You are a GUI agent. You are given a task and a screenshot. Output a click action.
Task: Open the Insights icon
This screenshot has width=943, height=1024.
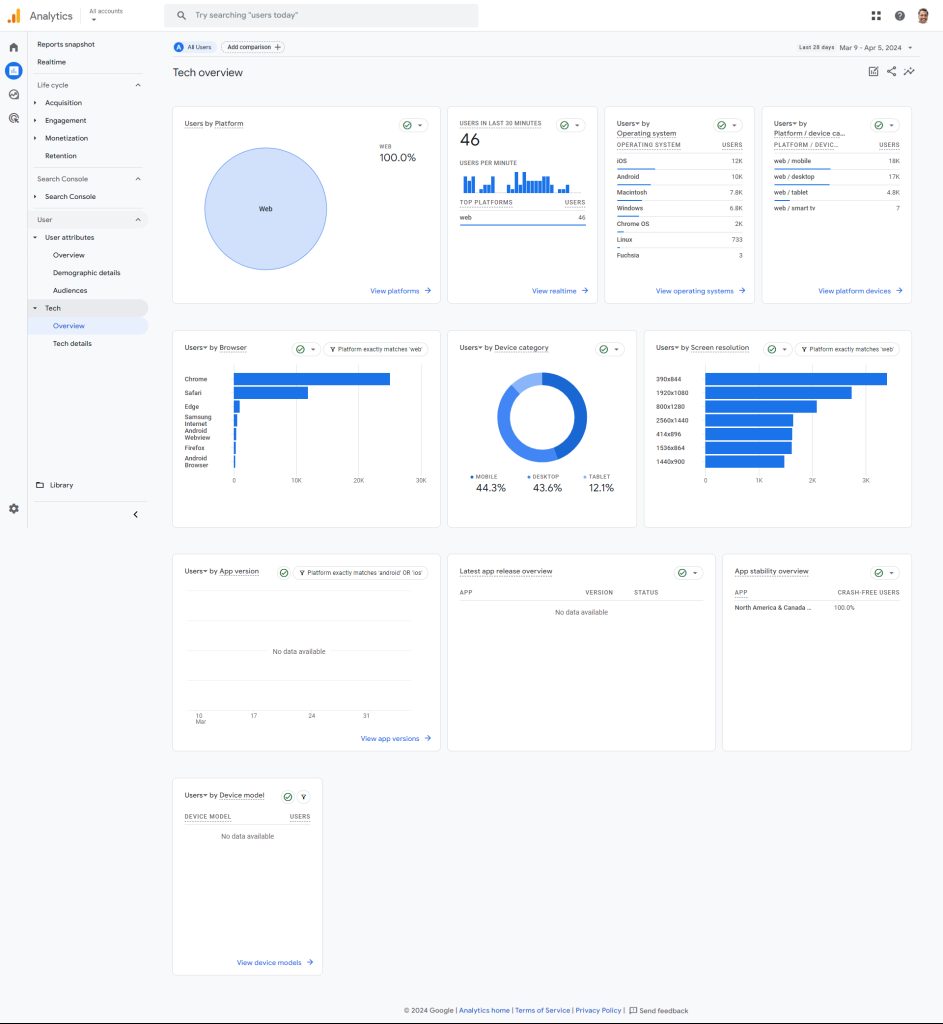pyautogui.click(x=909, y=71)
